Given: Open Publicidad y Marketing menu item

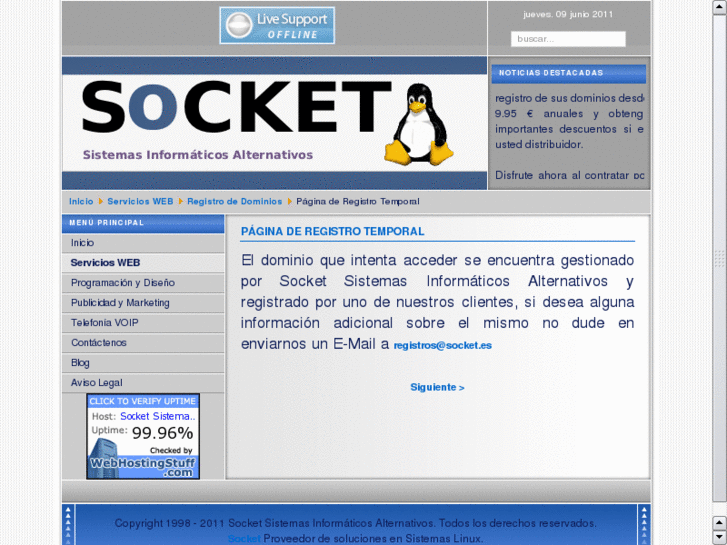Looking at the screenshot, I should 143,303.
